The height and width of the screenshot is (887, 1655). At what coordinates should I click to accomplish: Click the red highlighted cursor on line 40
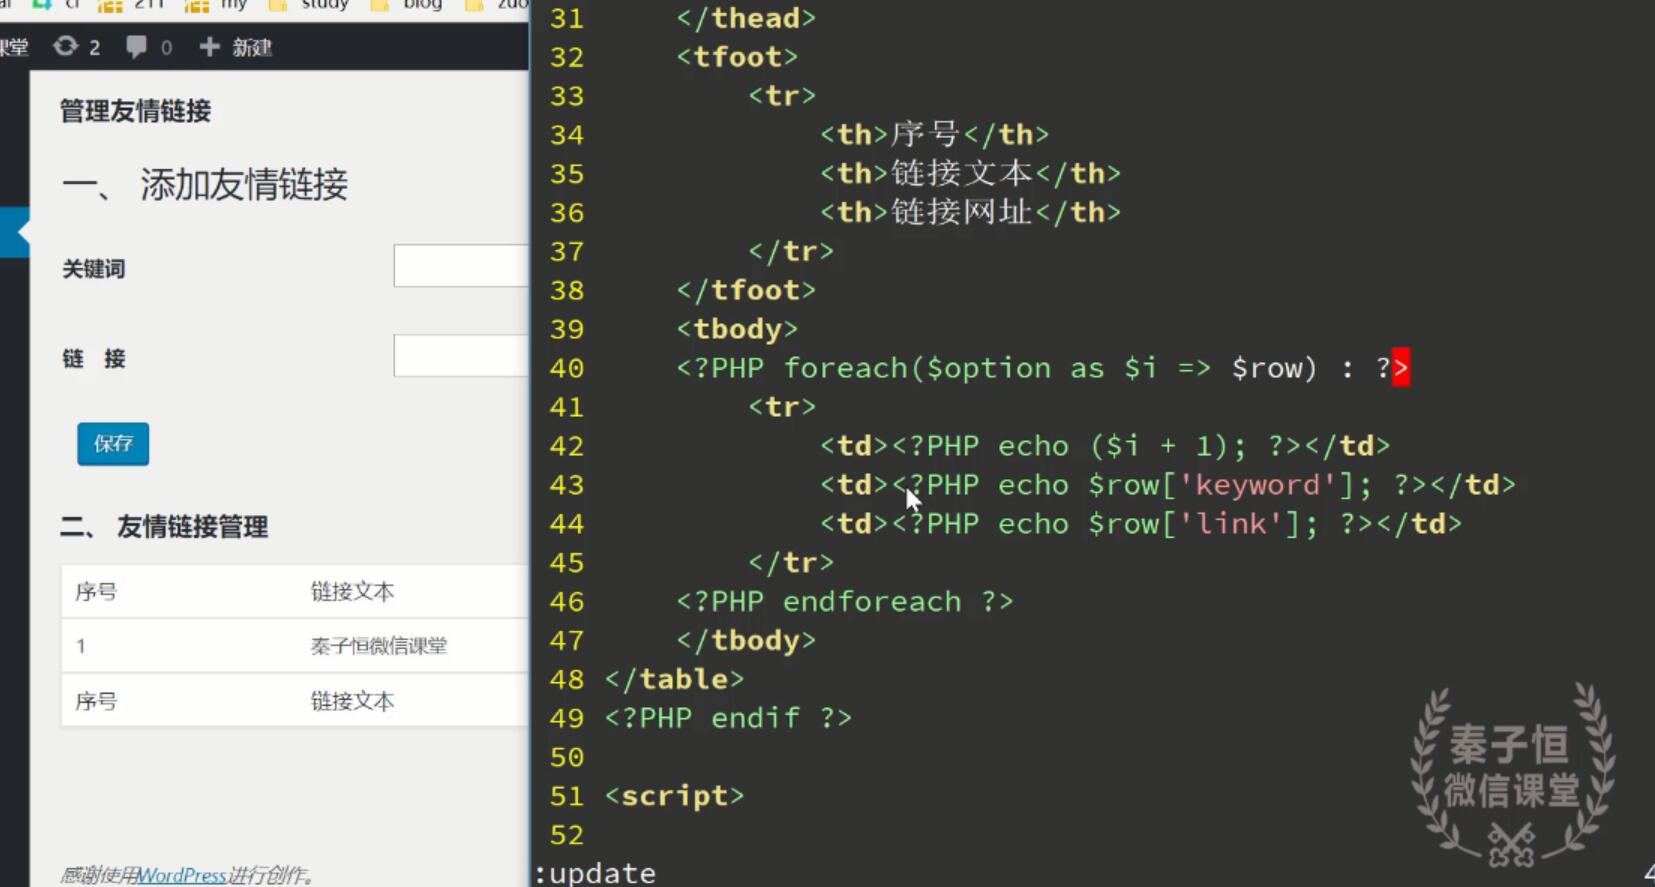coord(1400,368)
